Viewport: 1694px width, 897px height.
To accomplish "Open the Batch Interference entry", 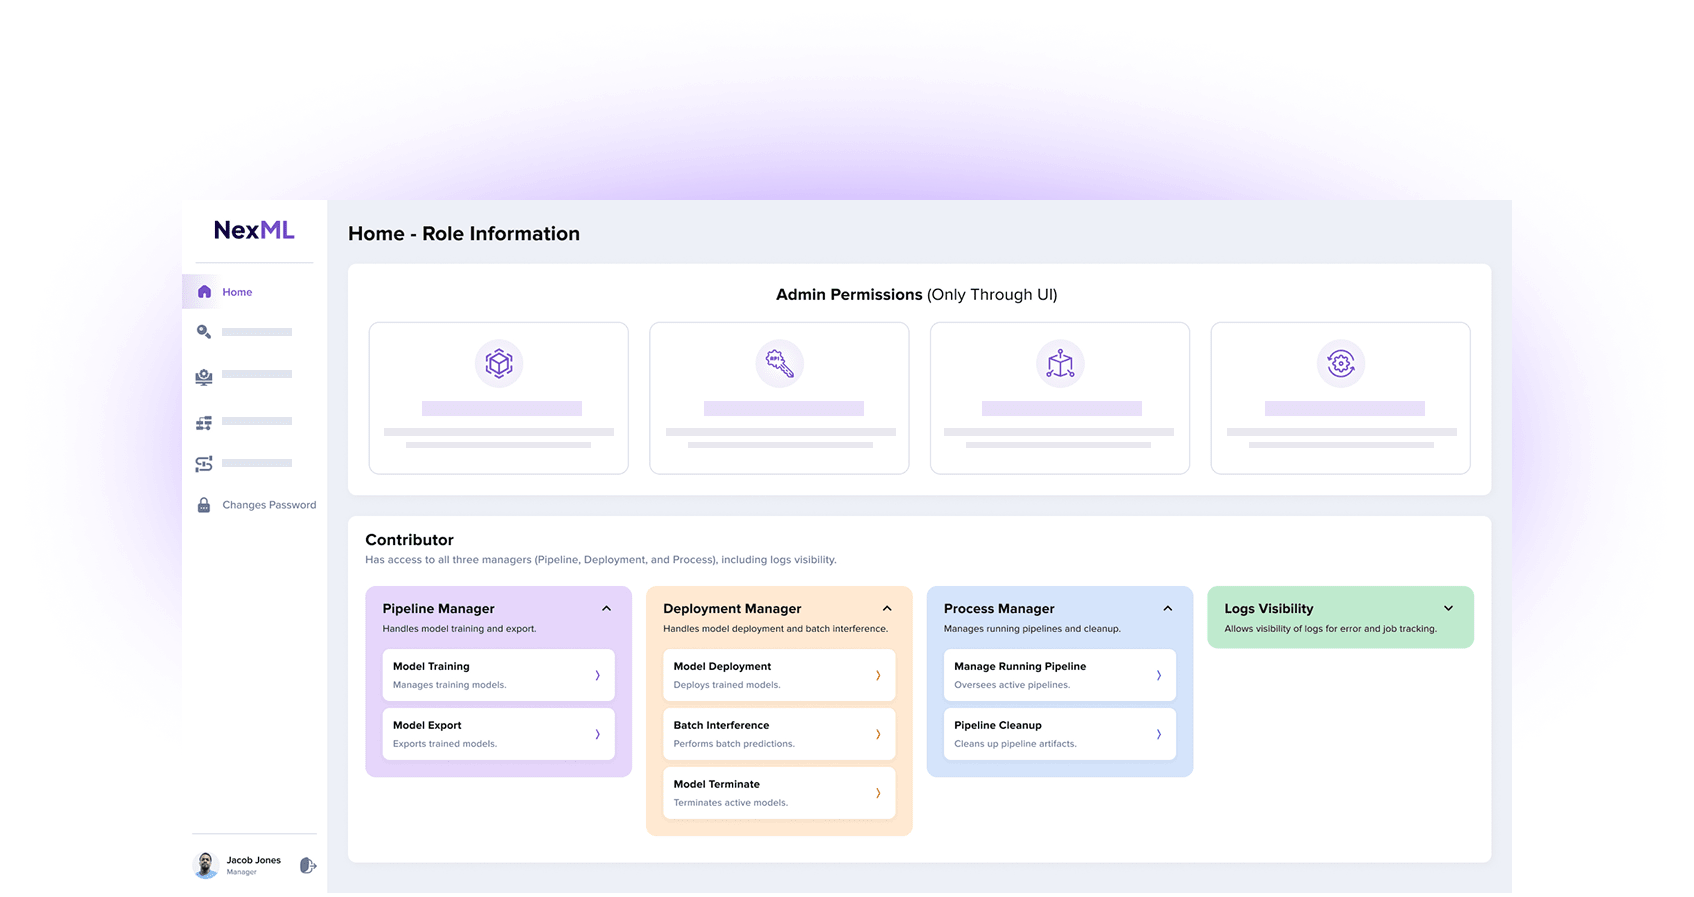I will click(x=778, y=734).
